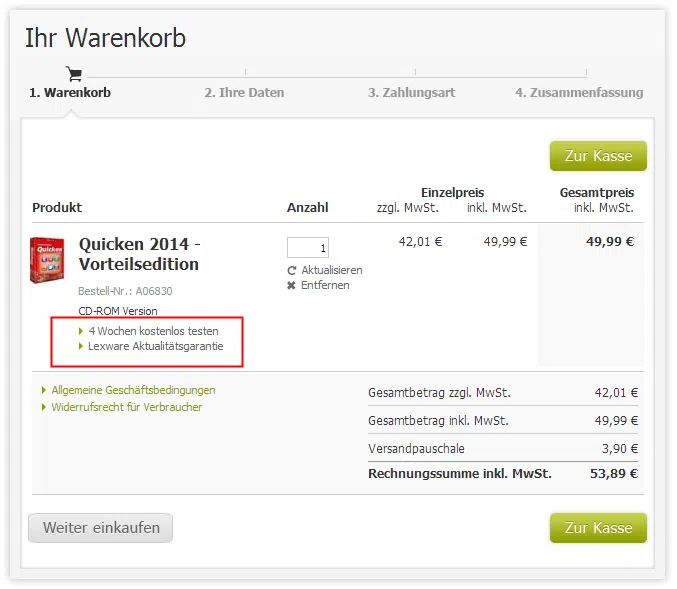Click the bottom Zur Kasse button
This screenshot has height=589, width=677.
[x=598, y=528]
